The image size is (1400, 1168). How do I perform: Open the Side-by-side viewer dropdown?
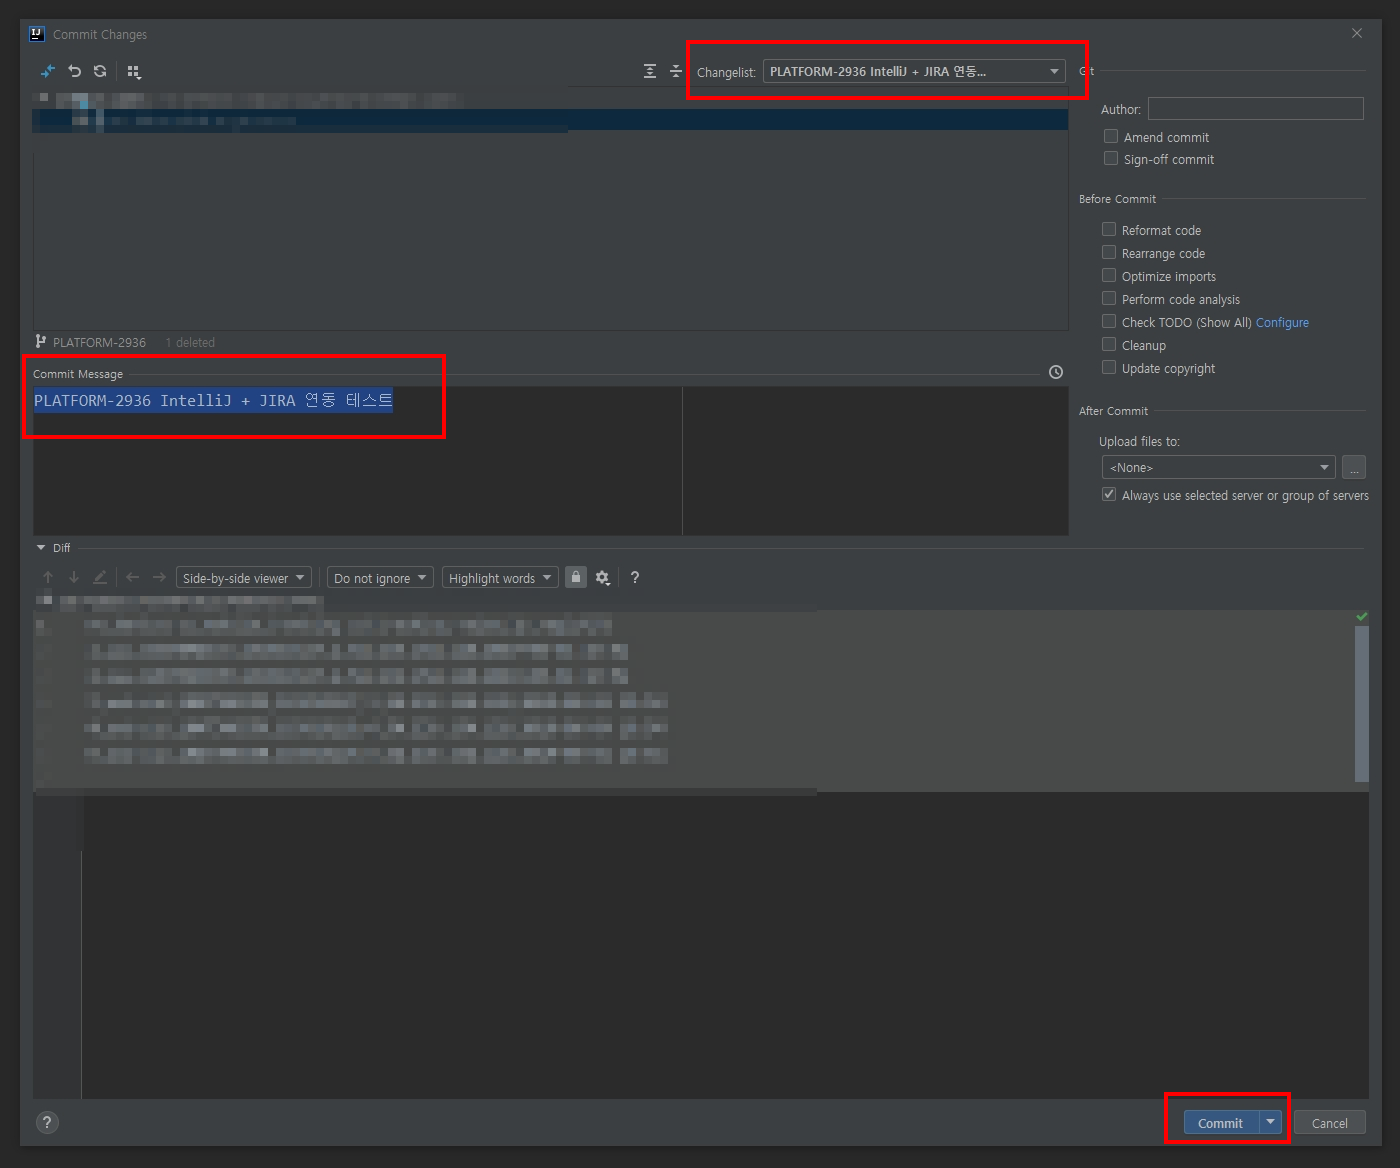click(244, 578)
